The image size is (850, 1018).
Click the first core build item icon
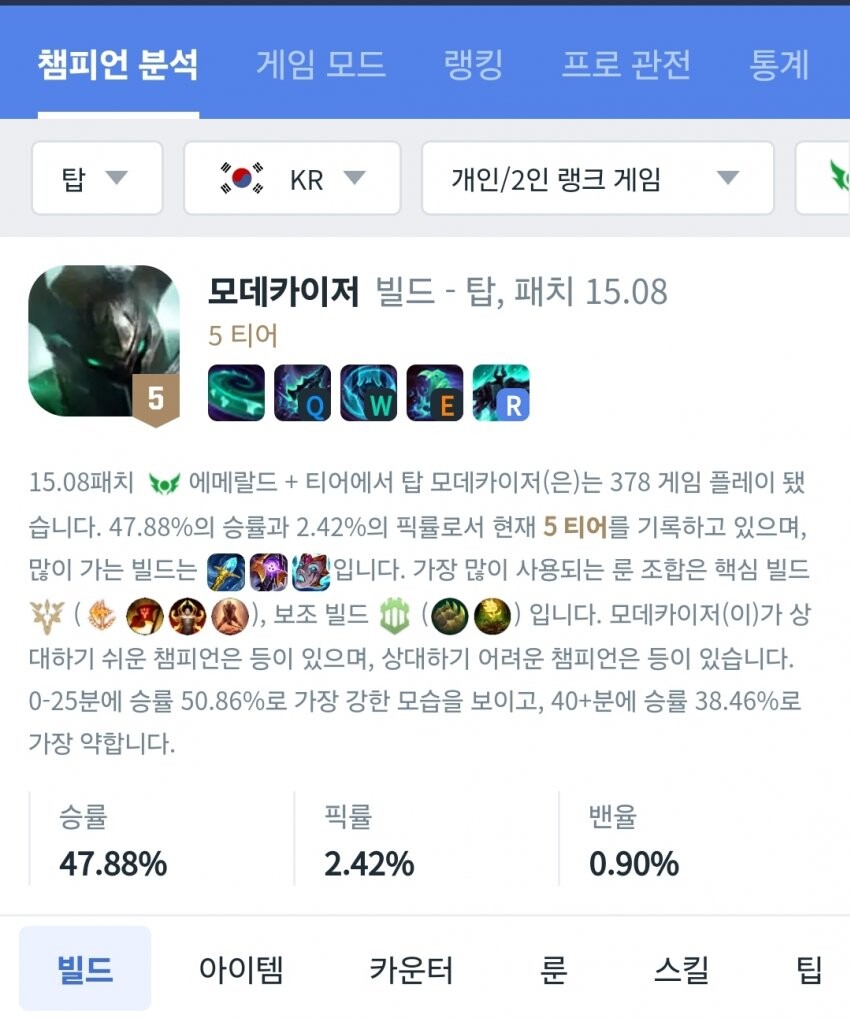click(226, 571)
